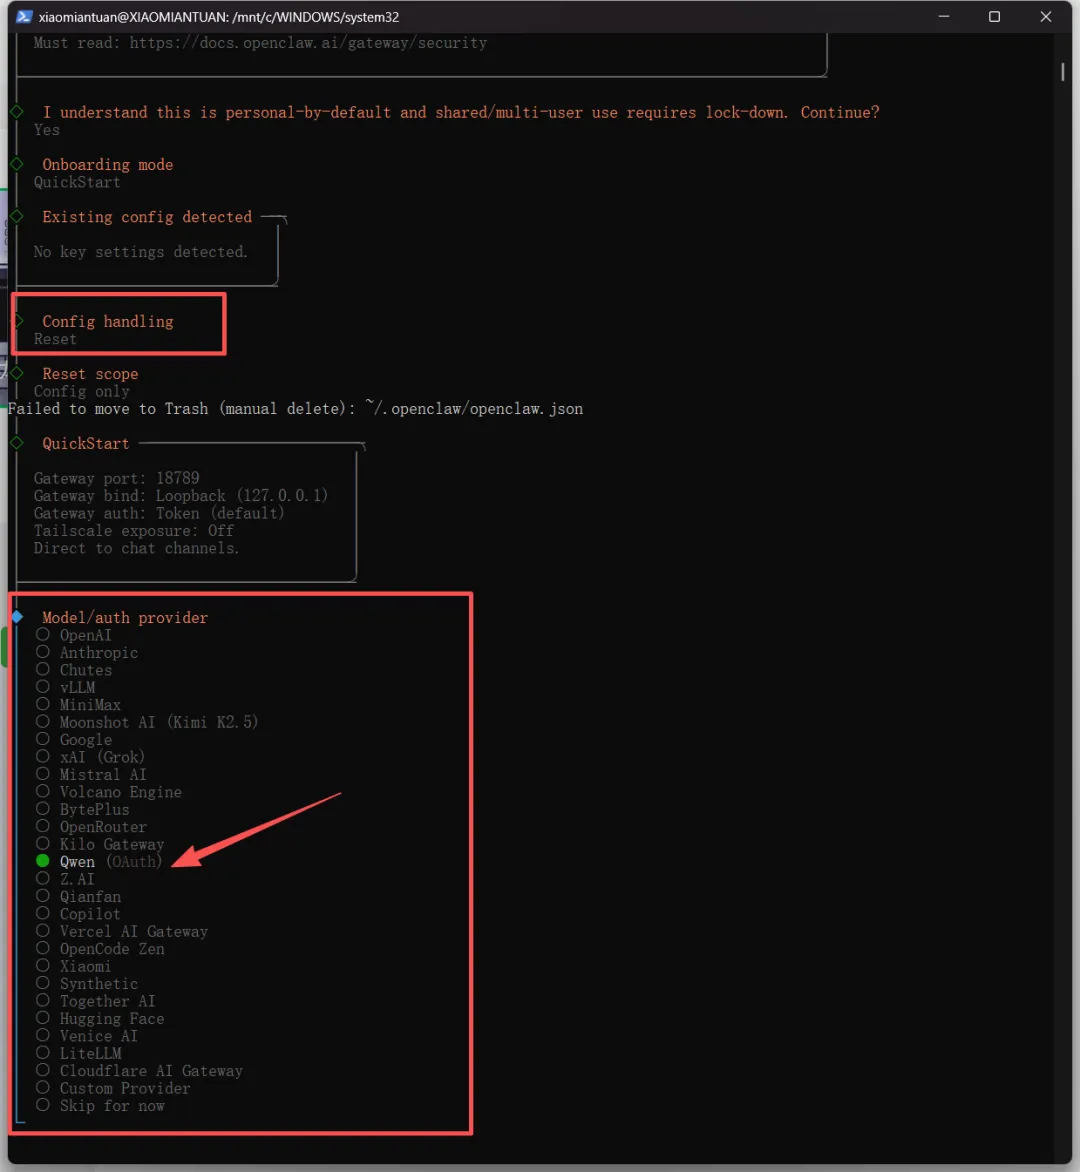
Task: Click the green diamond beside Reset scope
Action: 16,373
